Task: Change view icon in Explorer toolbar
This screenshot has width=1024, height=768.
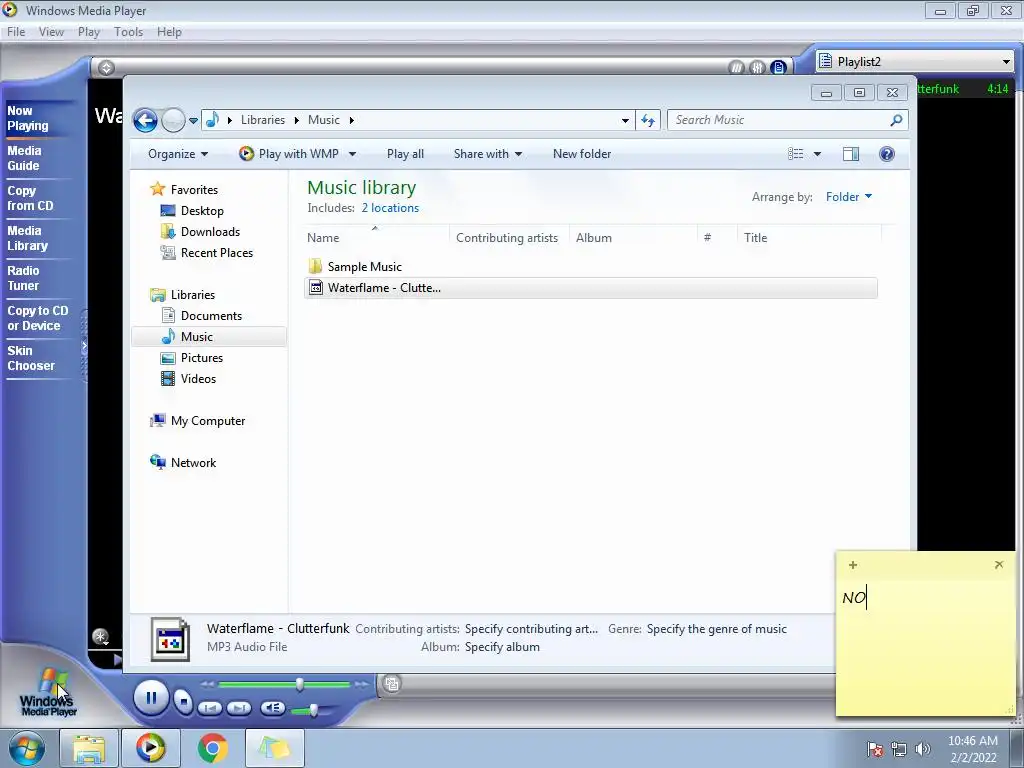Action: pos(795,154)
